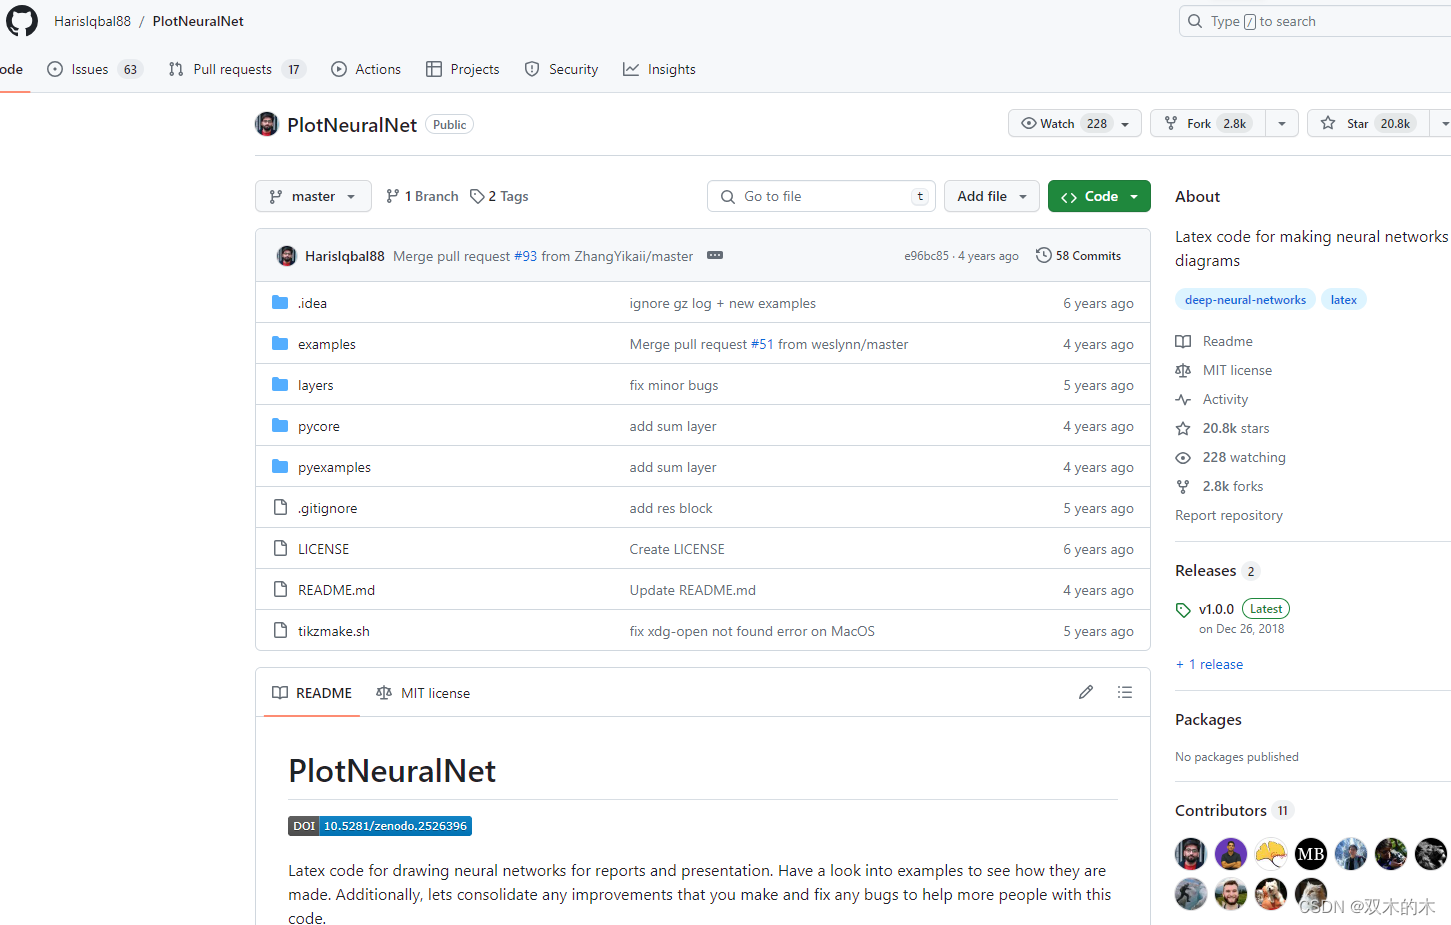View the 228 watching link
This screenshot has height=925, width=1451.
(1231, 457)
